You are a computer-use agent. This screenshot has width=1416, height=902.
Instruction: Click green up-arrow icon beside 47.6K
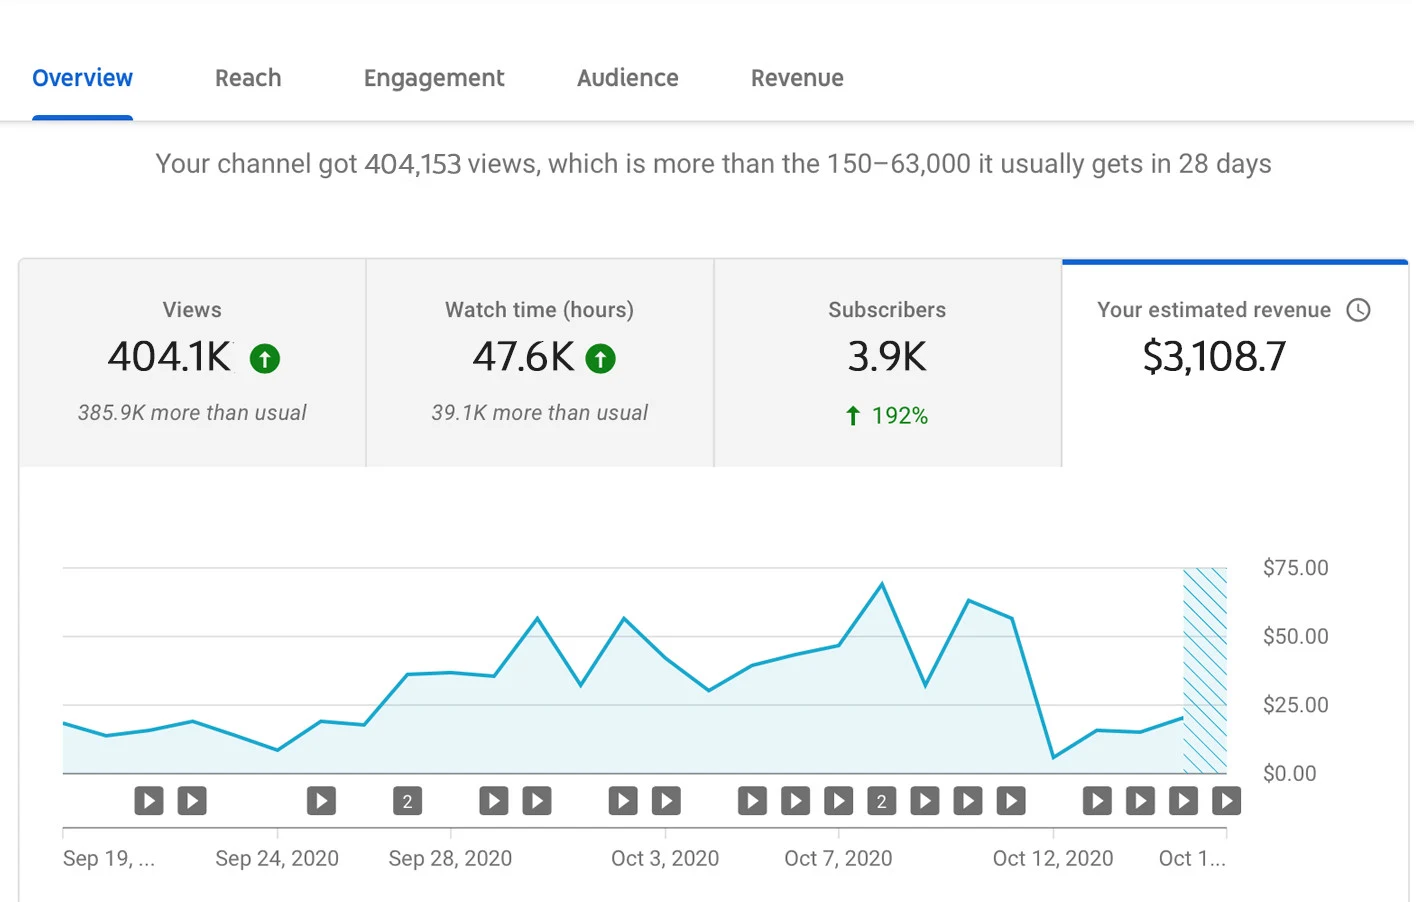(x=600, y=358)
